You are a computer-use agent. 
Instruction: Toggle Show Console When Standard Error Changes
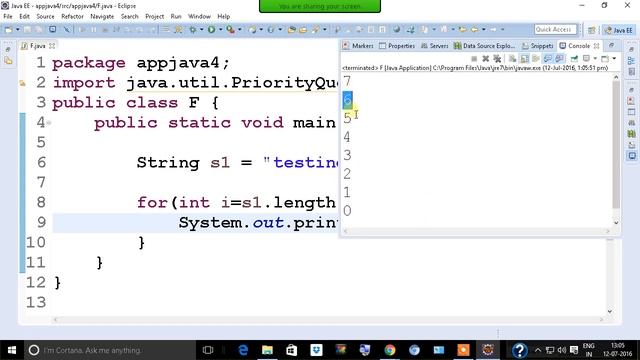tap(559, 59)
